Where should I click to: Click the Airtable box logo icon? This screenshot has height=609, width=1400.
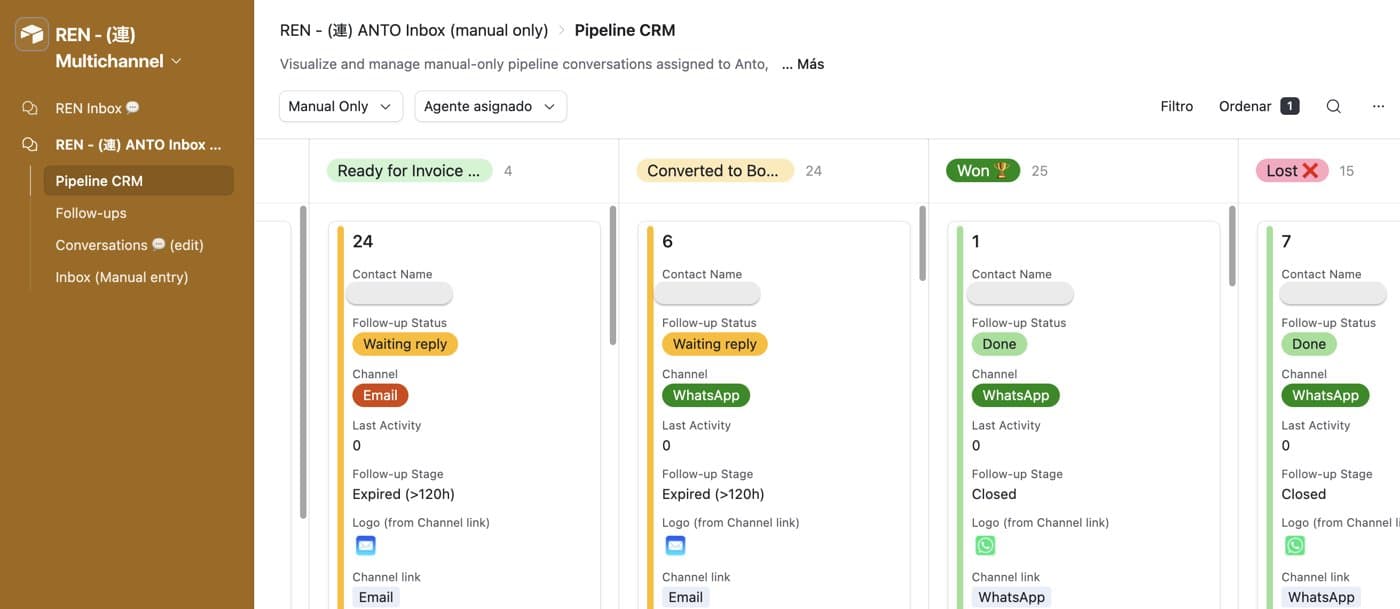[x=32, y=34]
